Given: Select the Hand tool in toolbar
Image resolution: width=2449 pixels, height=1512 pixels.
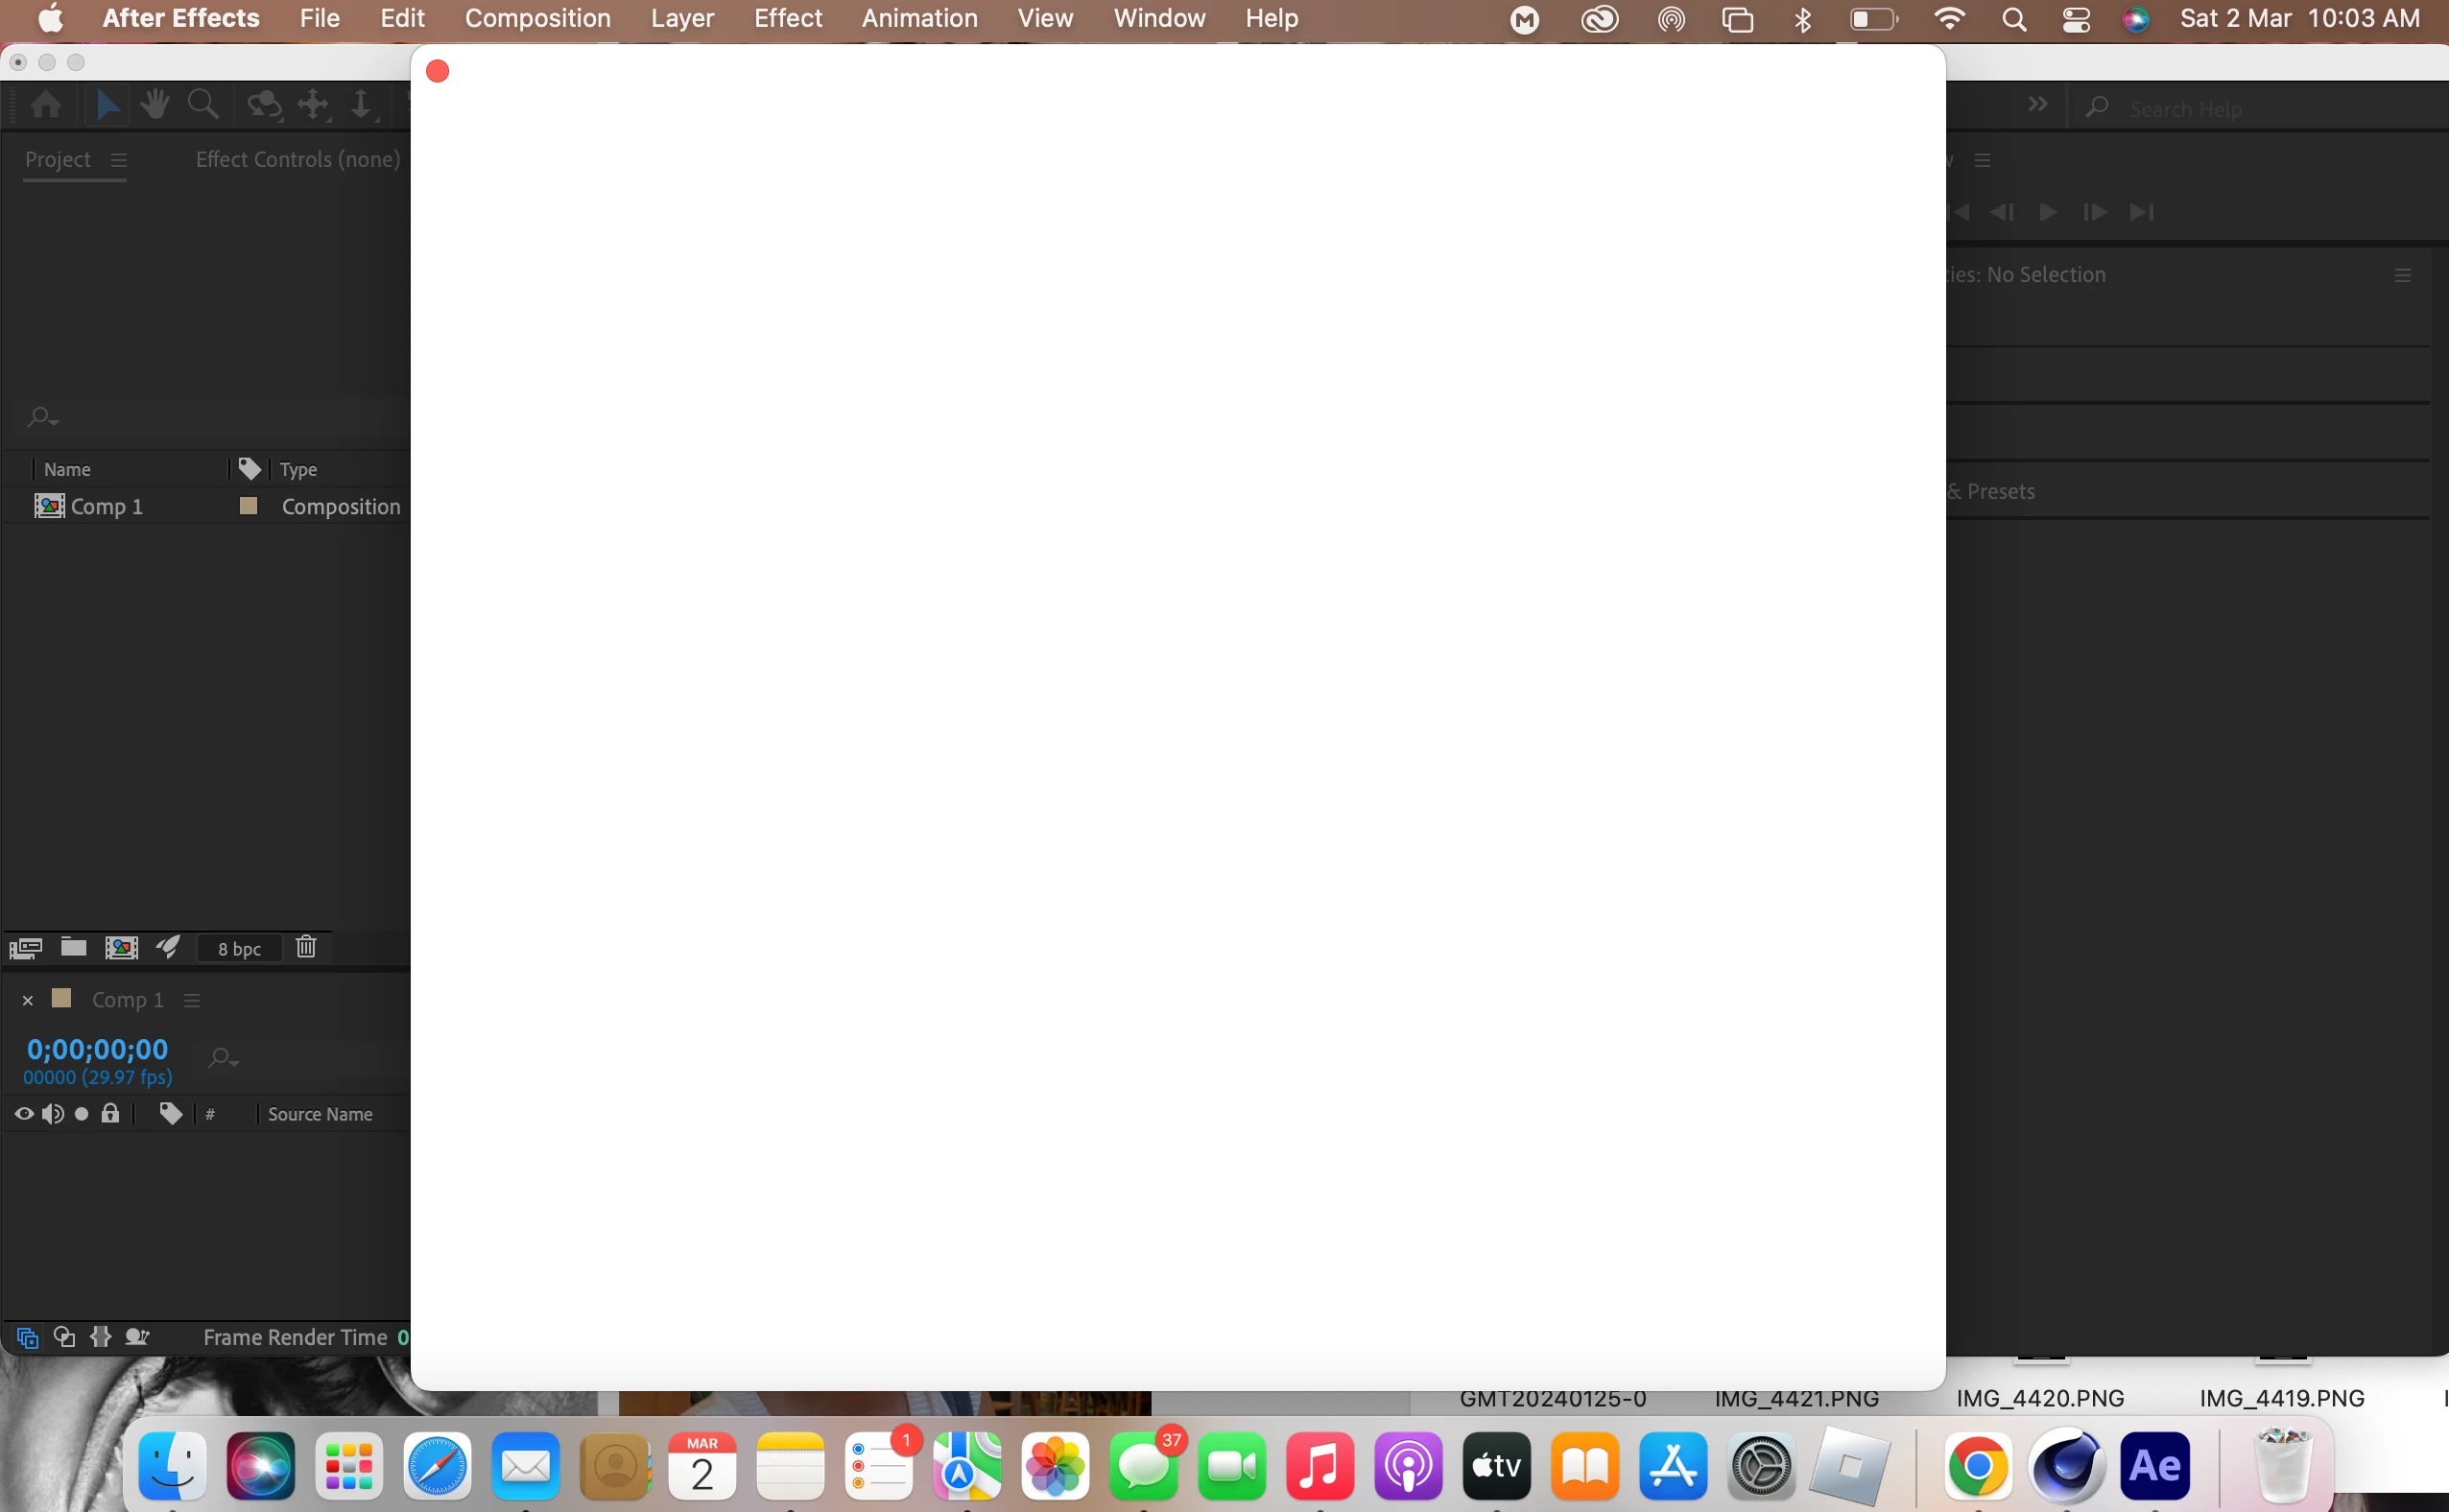Looking at the screenshot, I should click(x=154, y=104).
